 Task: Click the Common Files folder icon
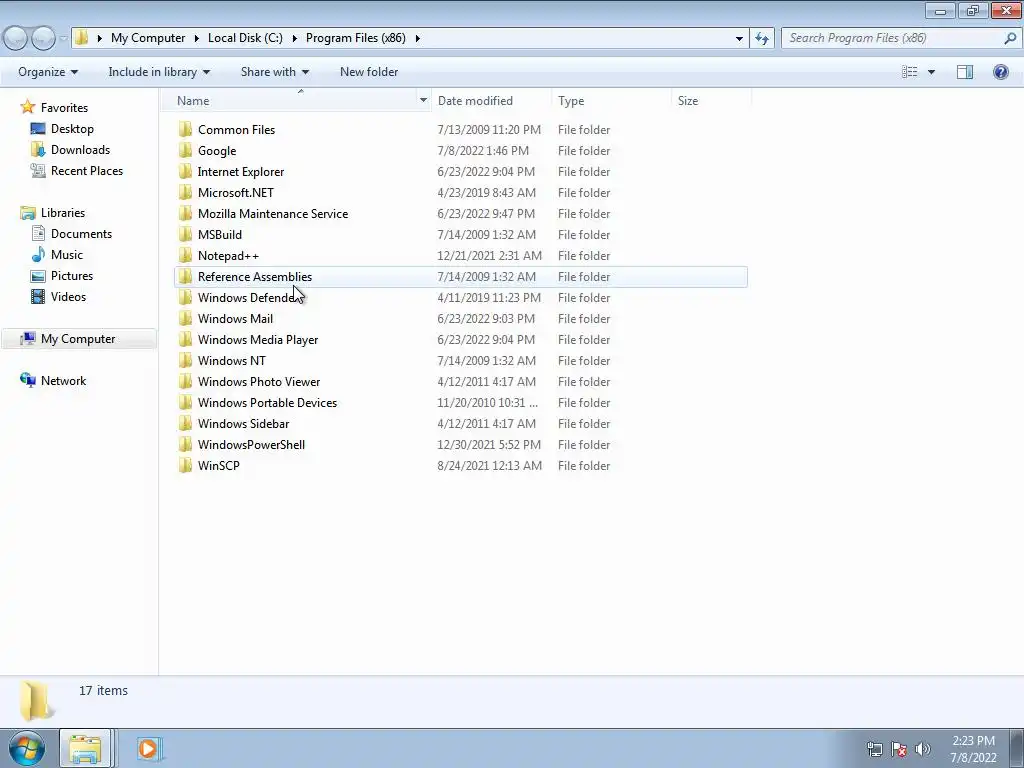(185, 129)
